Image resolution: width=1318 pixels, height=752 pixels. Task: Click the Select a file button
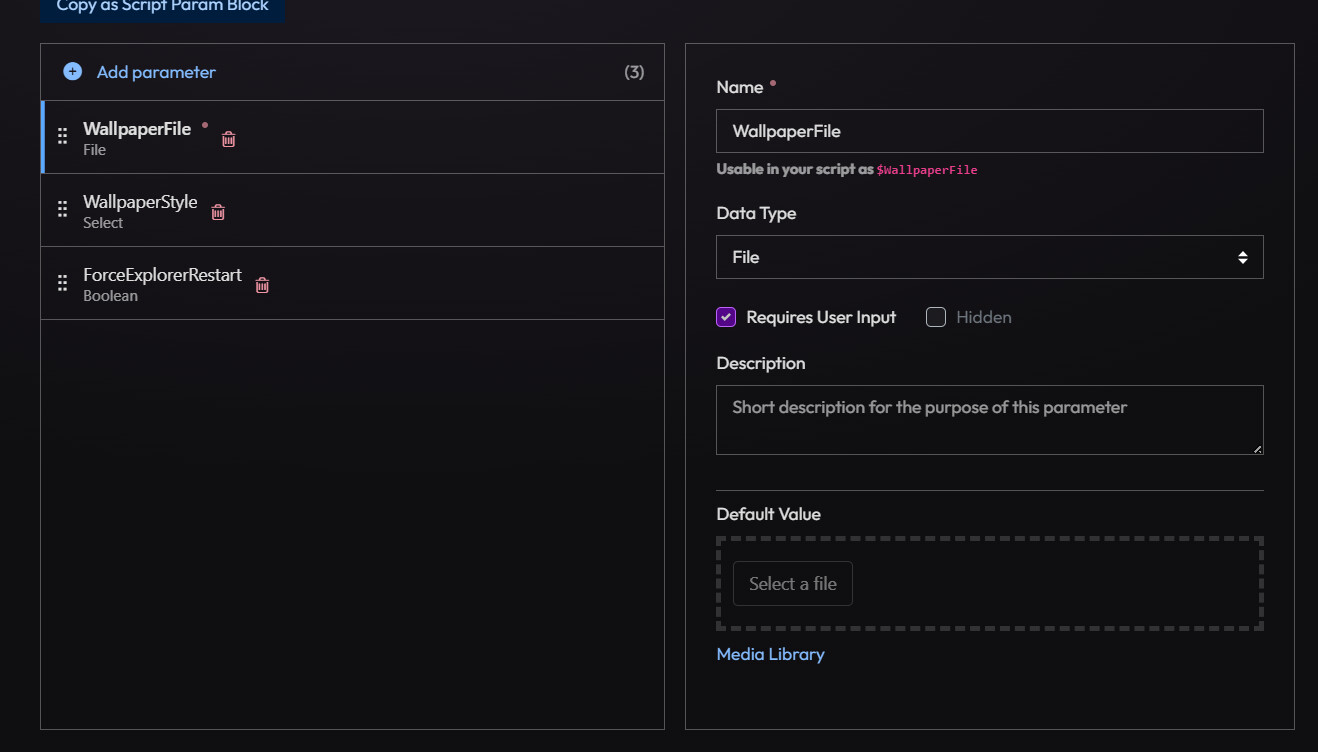tap(793, 584)
